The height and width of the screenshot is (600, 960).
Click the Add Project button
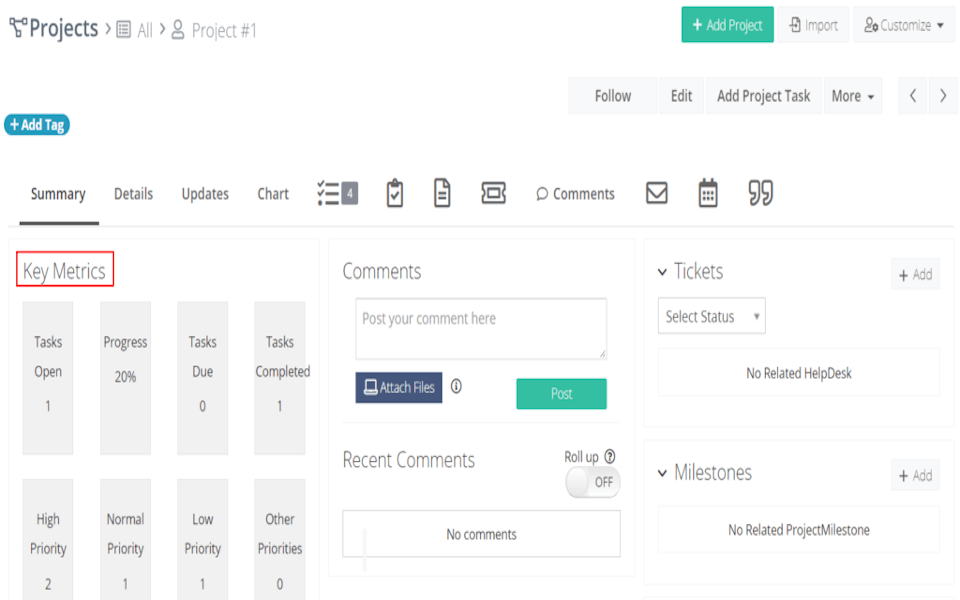coord(727,25)
